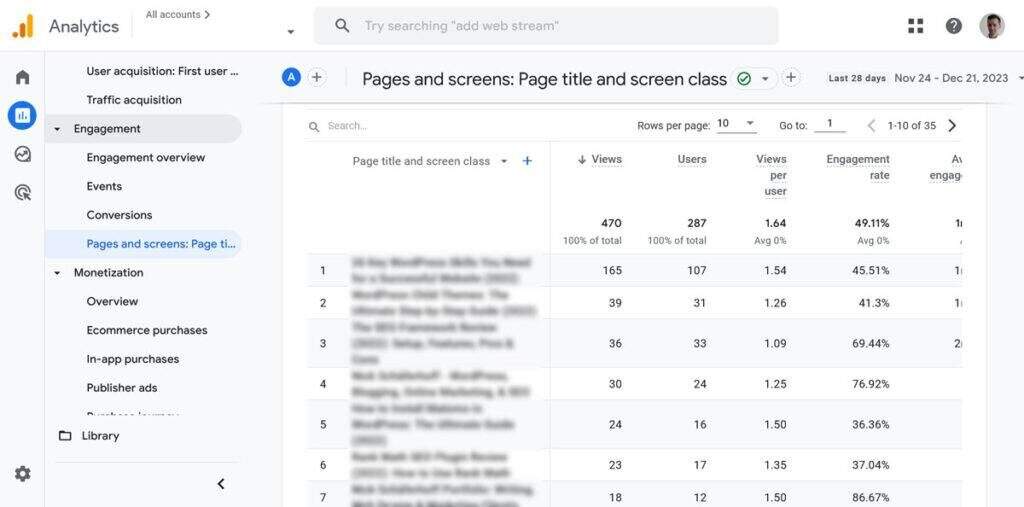Image resolution: width=1024 pixels, height=507 pixels.
Task: Open the Advertising icon in left rail
Action: click(22, 192)
